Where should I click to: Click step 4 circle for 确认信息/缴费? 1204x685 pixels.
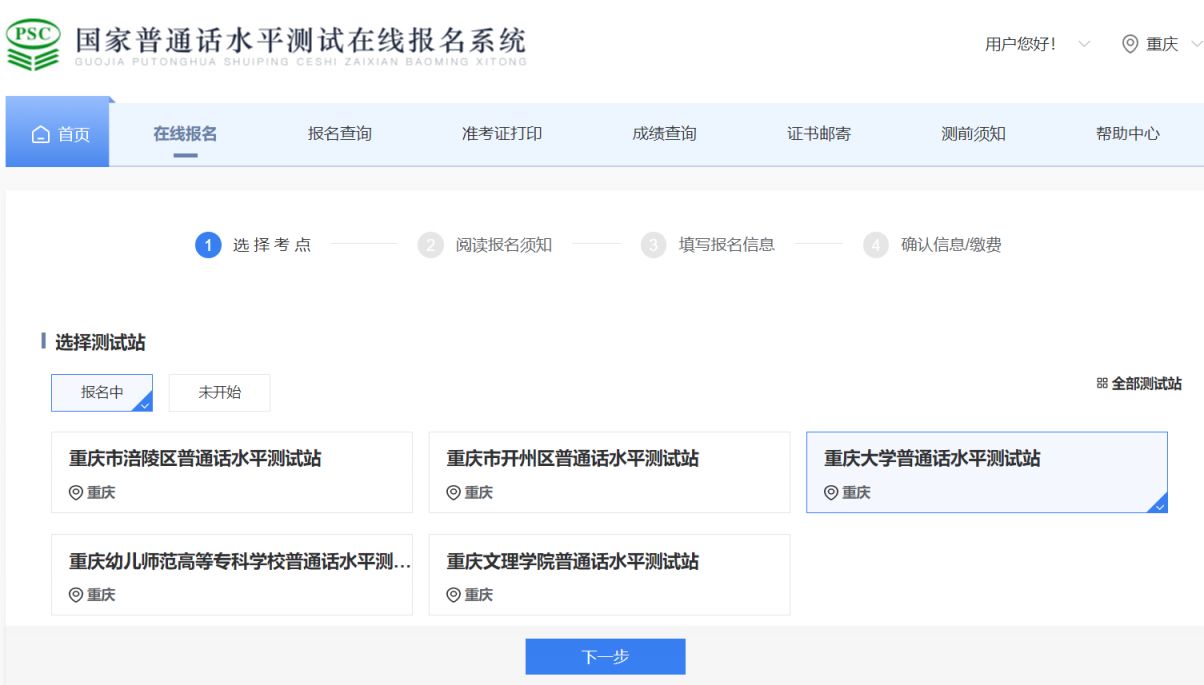876,245
